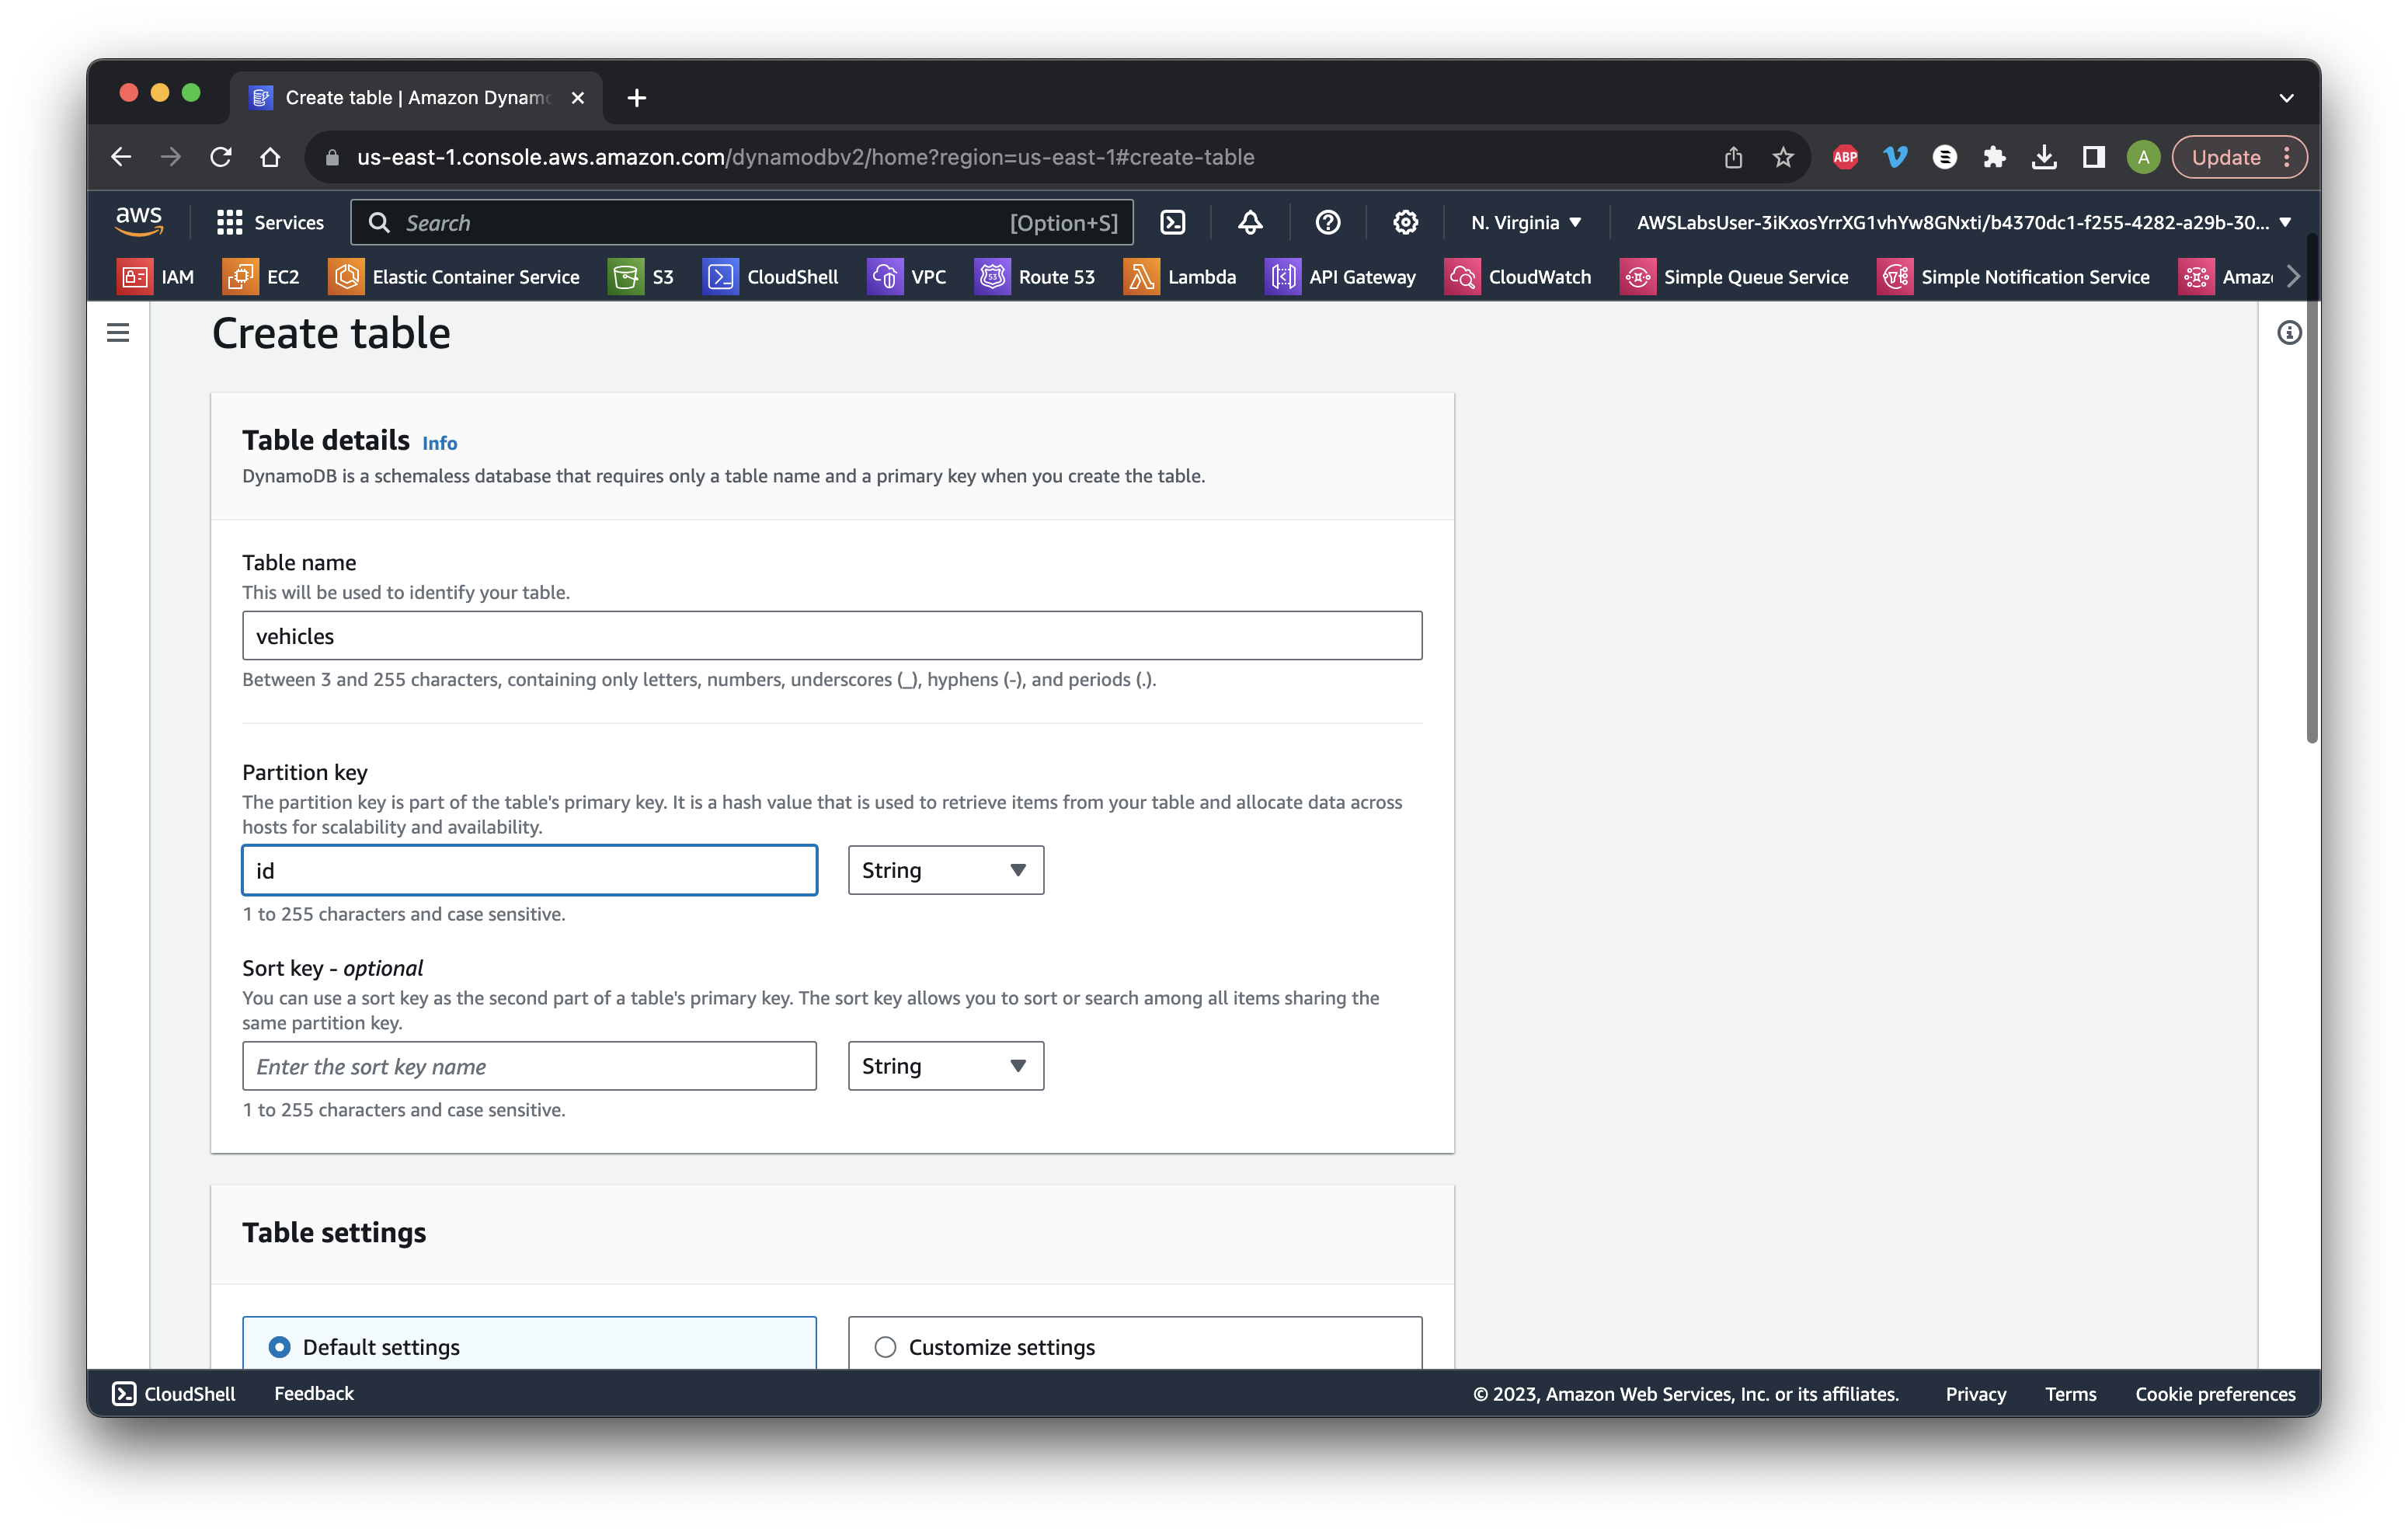Open Cookie preferences

(2215, 1394)
